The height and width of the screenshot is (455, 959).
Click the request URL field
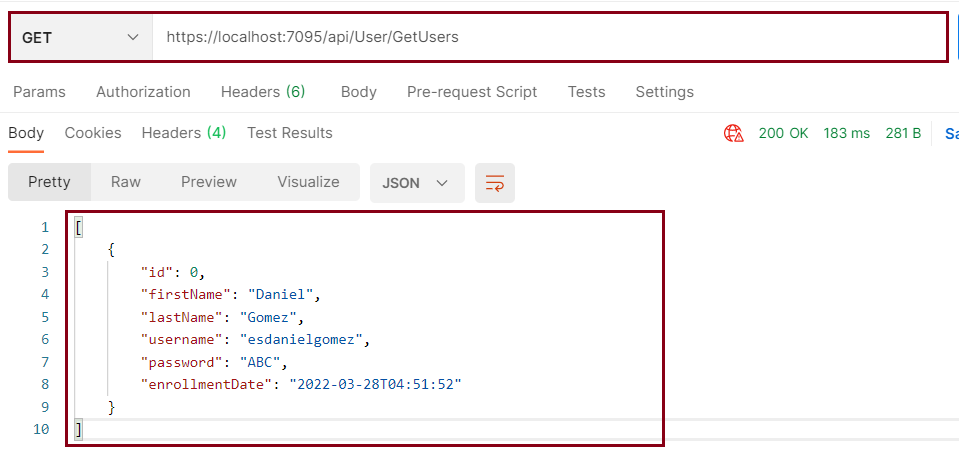point(548,38)
